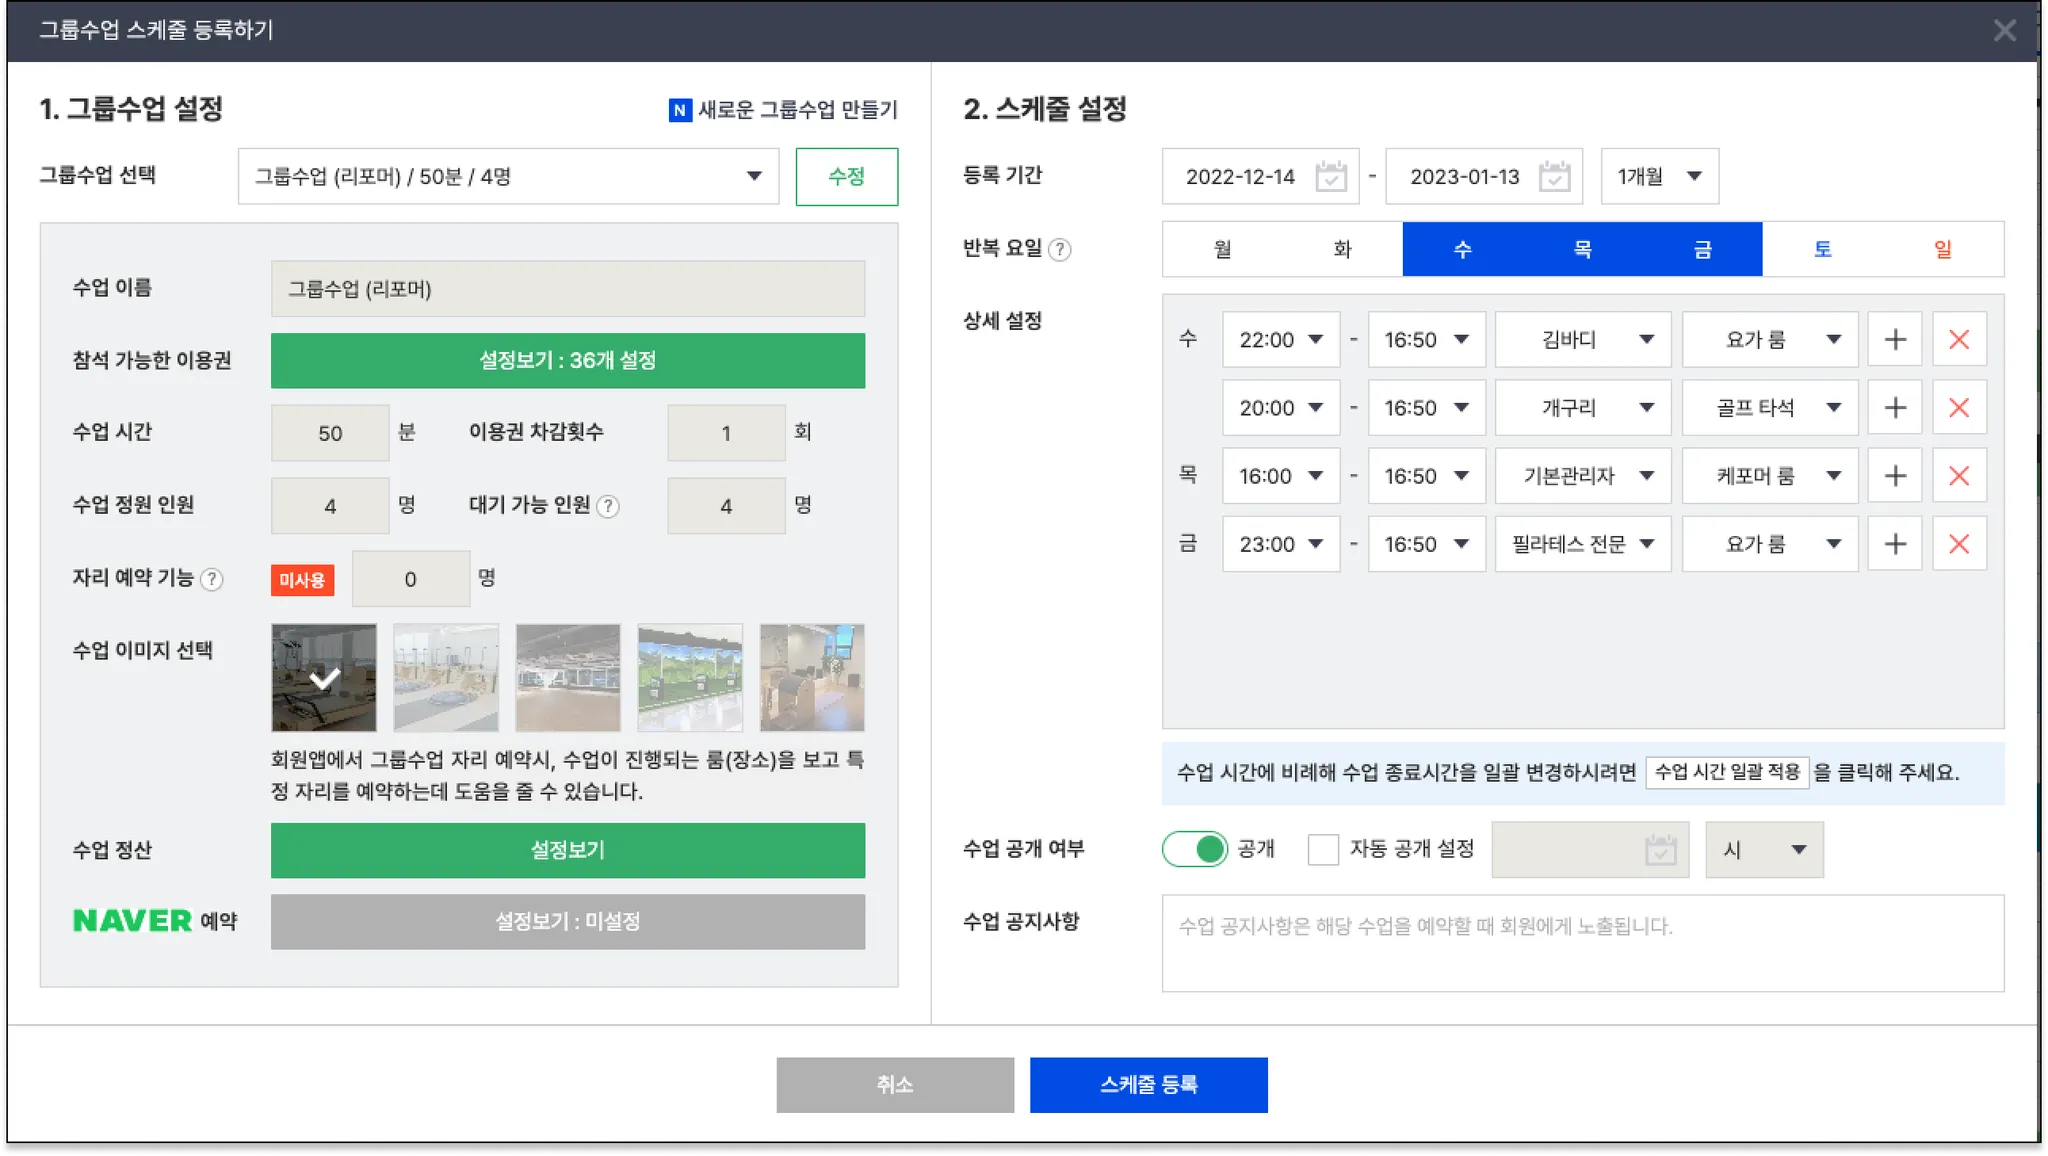Image resolution: width=2048 pixels, height=1156 pixels.
Task: Open the end date calendar picker icon
Action: (x=1554, y=177)
